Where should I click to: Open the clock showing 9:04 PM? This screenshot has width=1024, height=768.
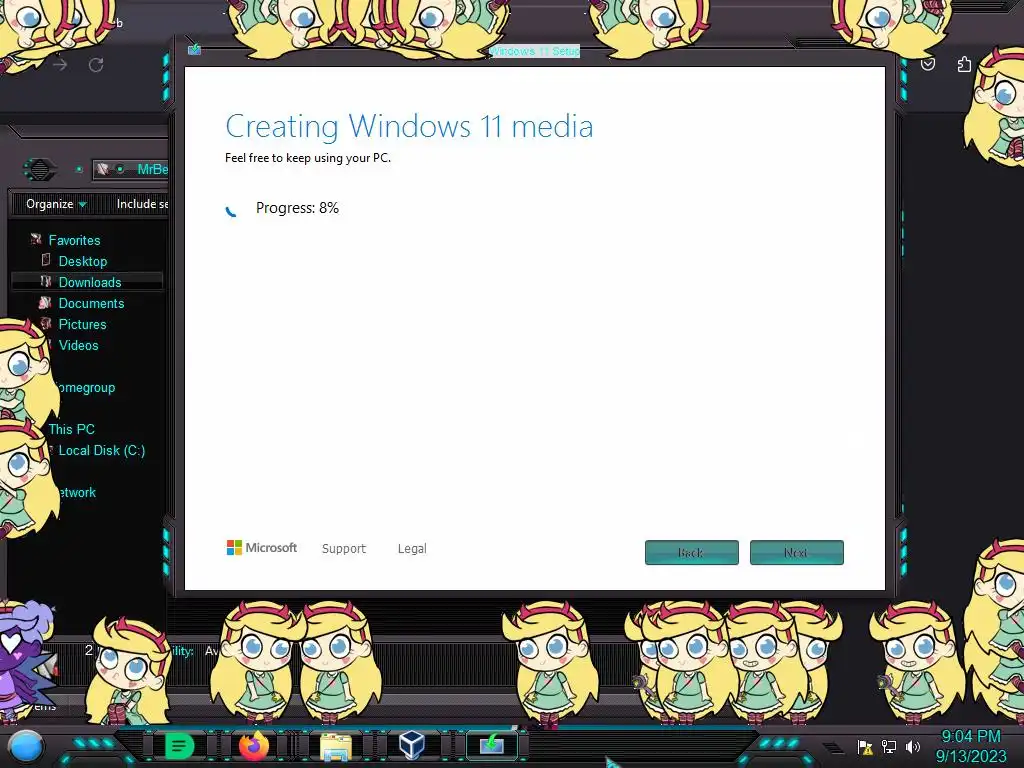971,746
